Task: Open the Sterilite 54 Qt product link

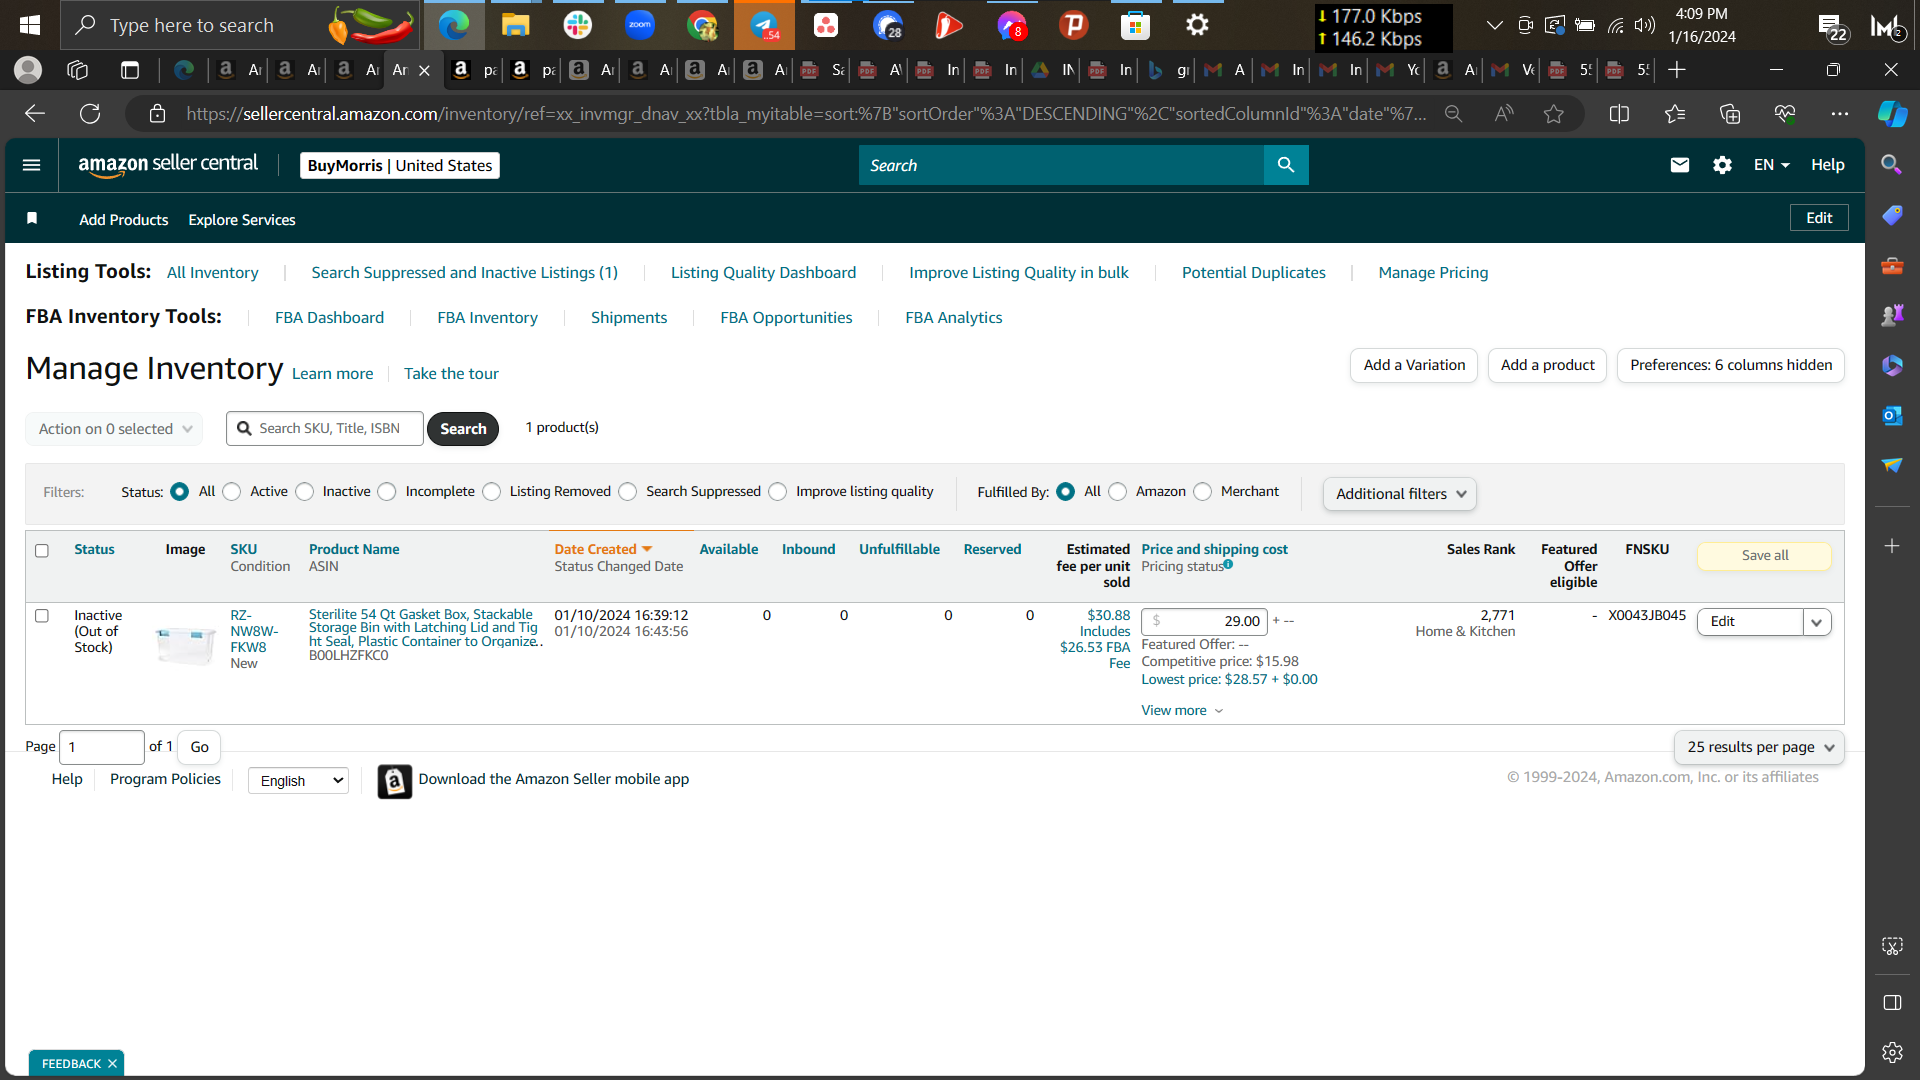Action: [425, 628]
